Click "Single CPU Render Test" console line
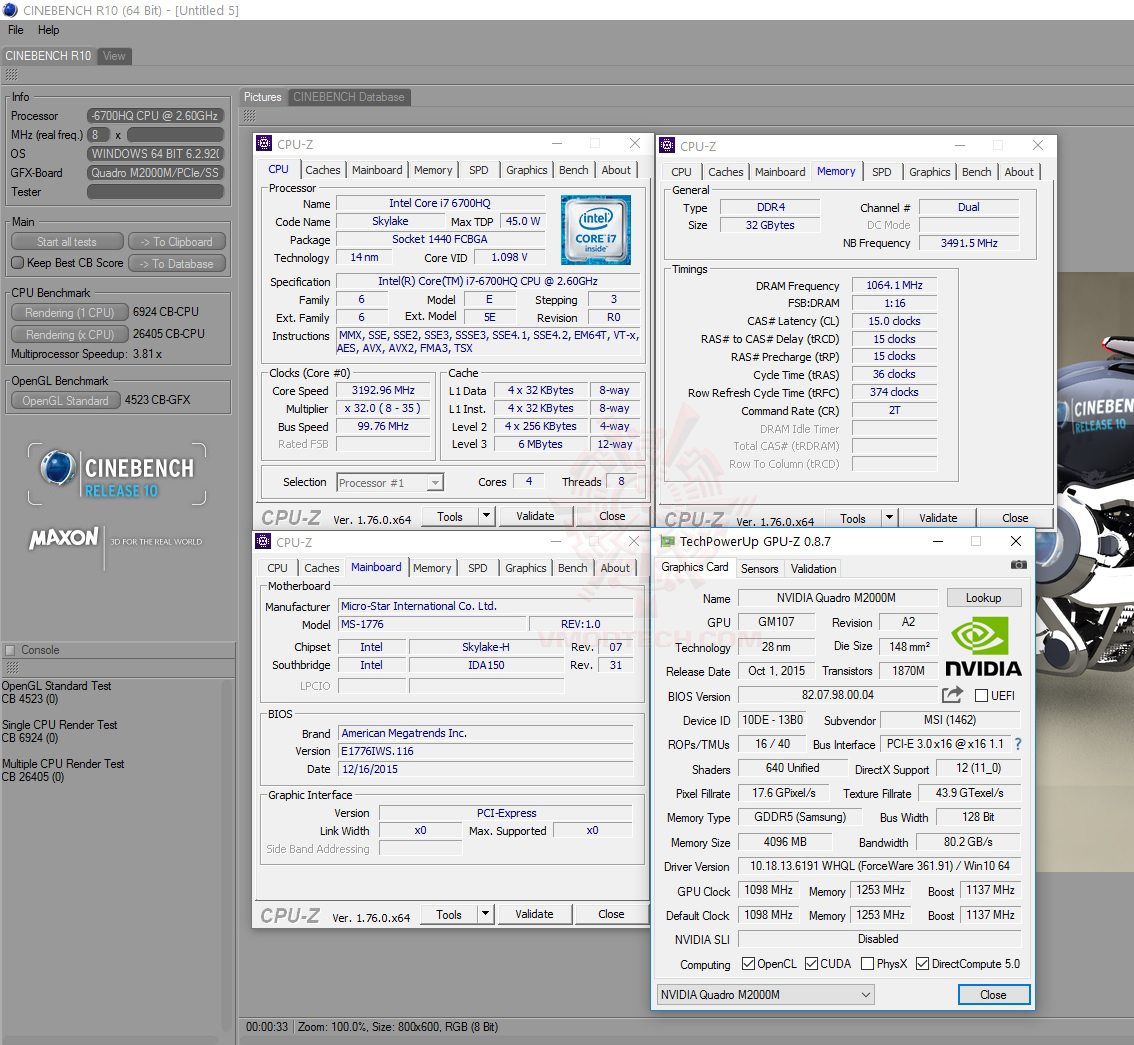1134x1045 pixels. pos(59,725)
